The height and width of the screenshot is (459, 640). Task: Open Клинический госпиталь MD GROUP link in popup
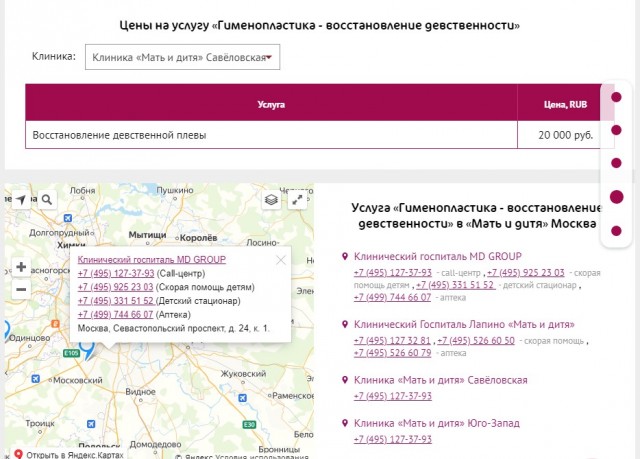[151, 259]
